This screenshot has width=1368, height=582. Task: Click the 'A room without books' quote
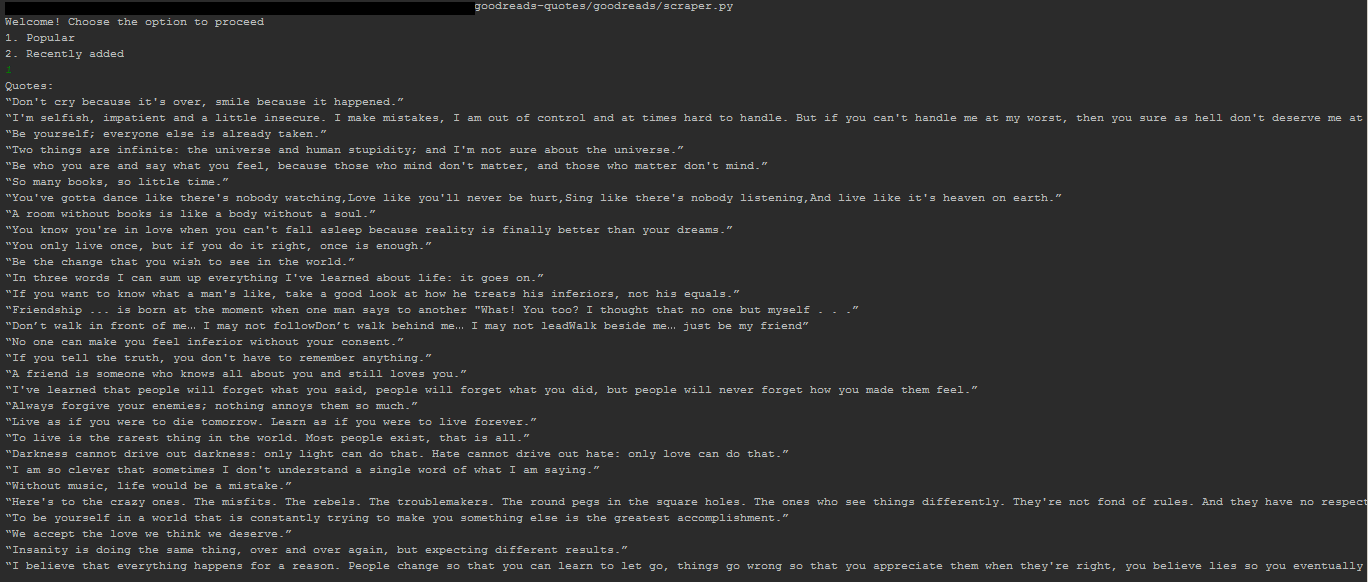click(x=191, y=214)
